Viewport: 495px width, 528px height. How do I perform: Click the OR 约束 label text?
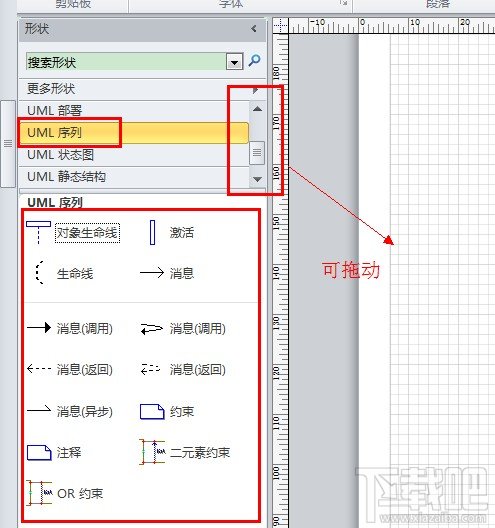[x=80, y=493]
